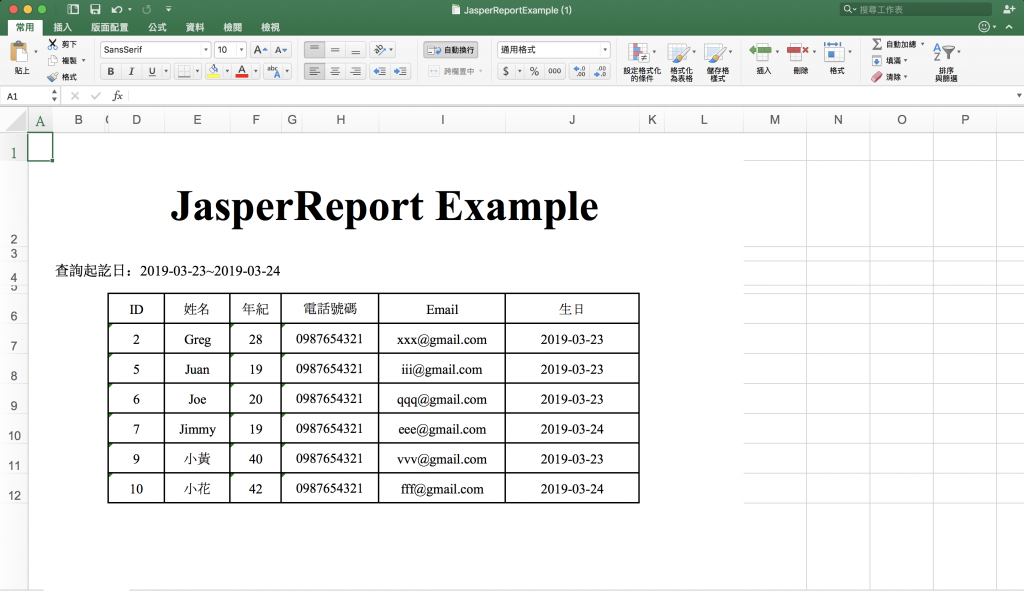Expand the underline style arrow
The height and width of the screenshot is (591, 1024).
point(166,71)
